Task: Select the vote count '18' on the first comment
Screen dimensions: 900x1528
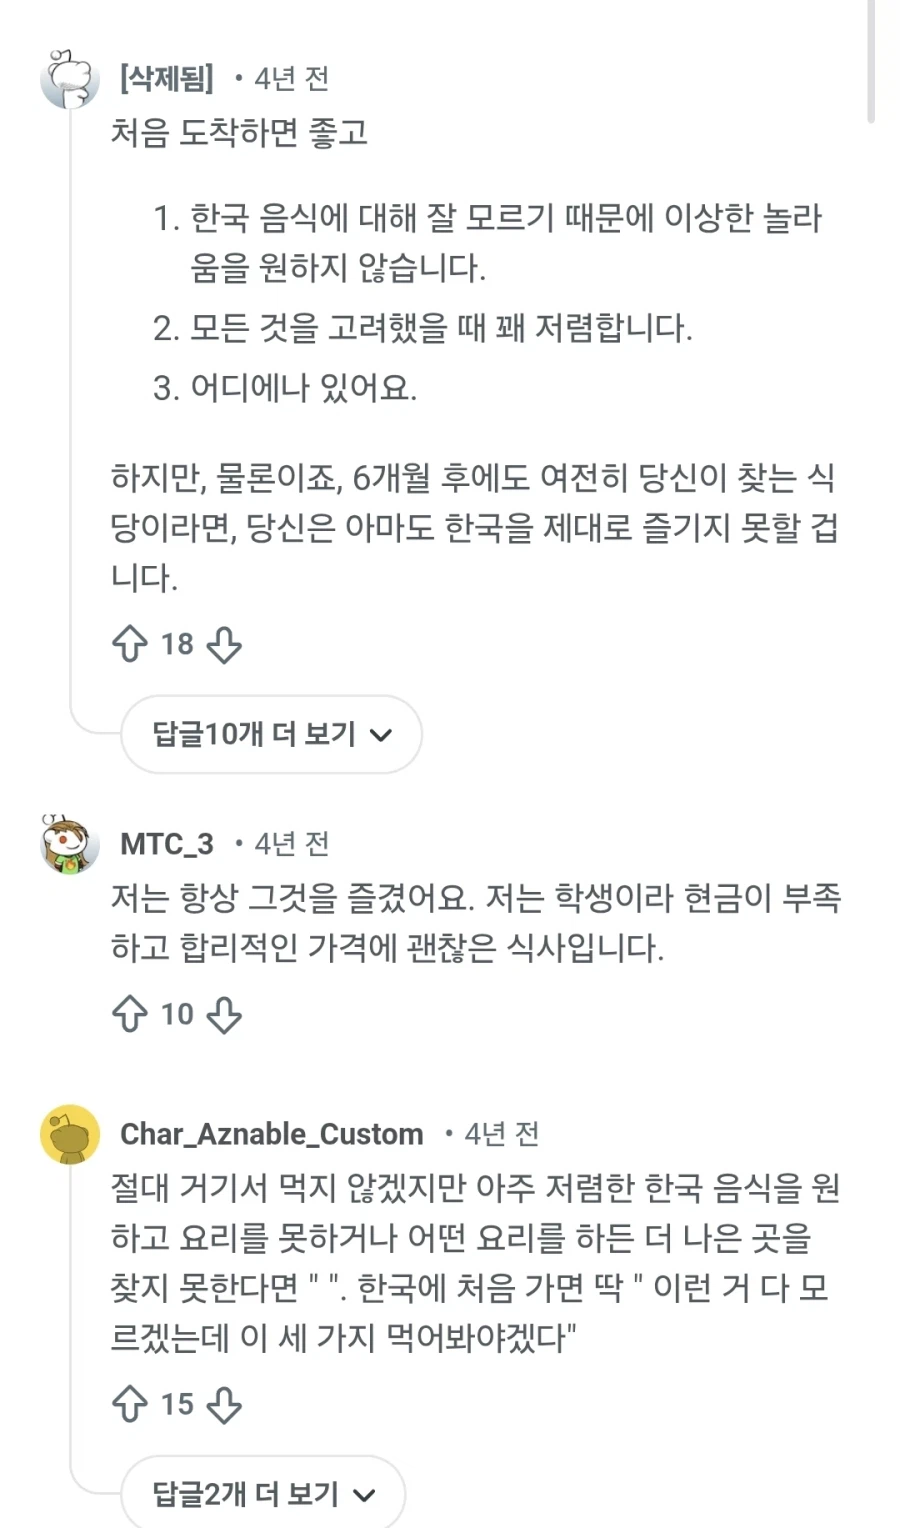Action: pos(177,644)
